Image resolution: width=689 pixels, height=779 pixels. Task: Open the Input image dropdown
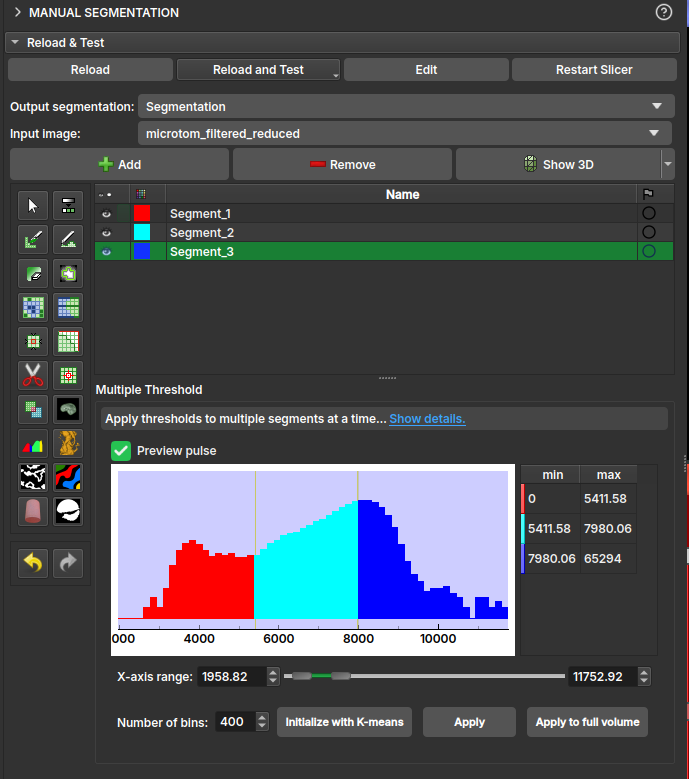click(404, 133)
